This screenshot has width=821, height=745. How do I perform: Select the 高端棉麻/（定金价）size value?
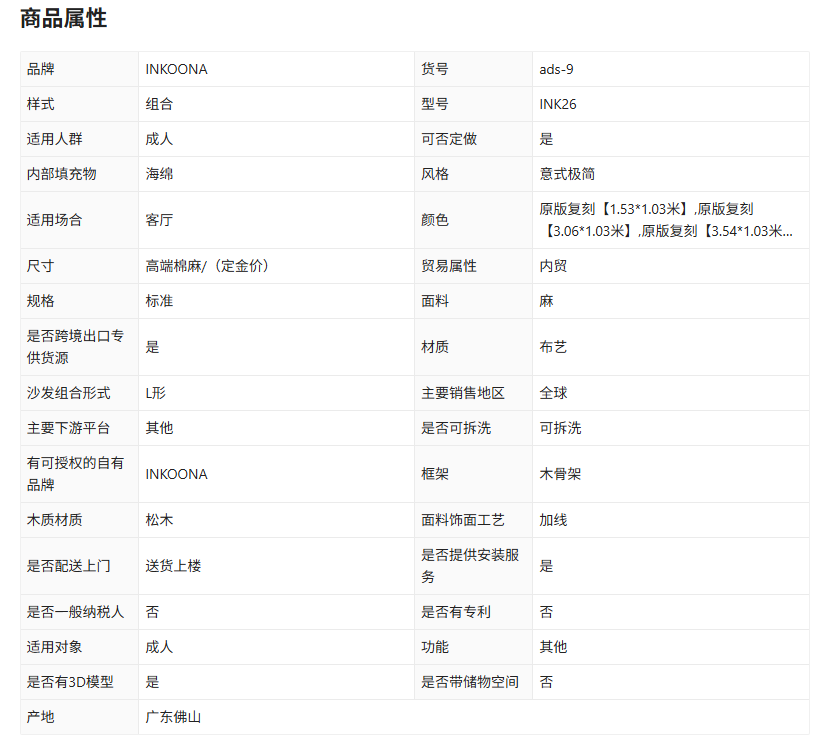[207, 266]
